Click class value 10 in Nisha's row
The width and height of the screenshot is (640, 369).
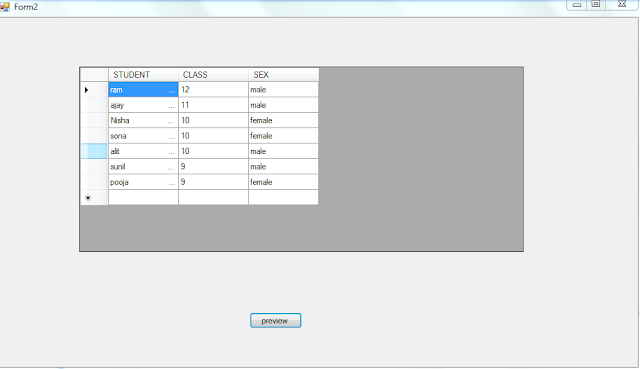[x=213, y=120]
